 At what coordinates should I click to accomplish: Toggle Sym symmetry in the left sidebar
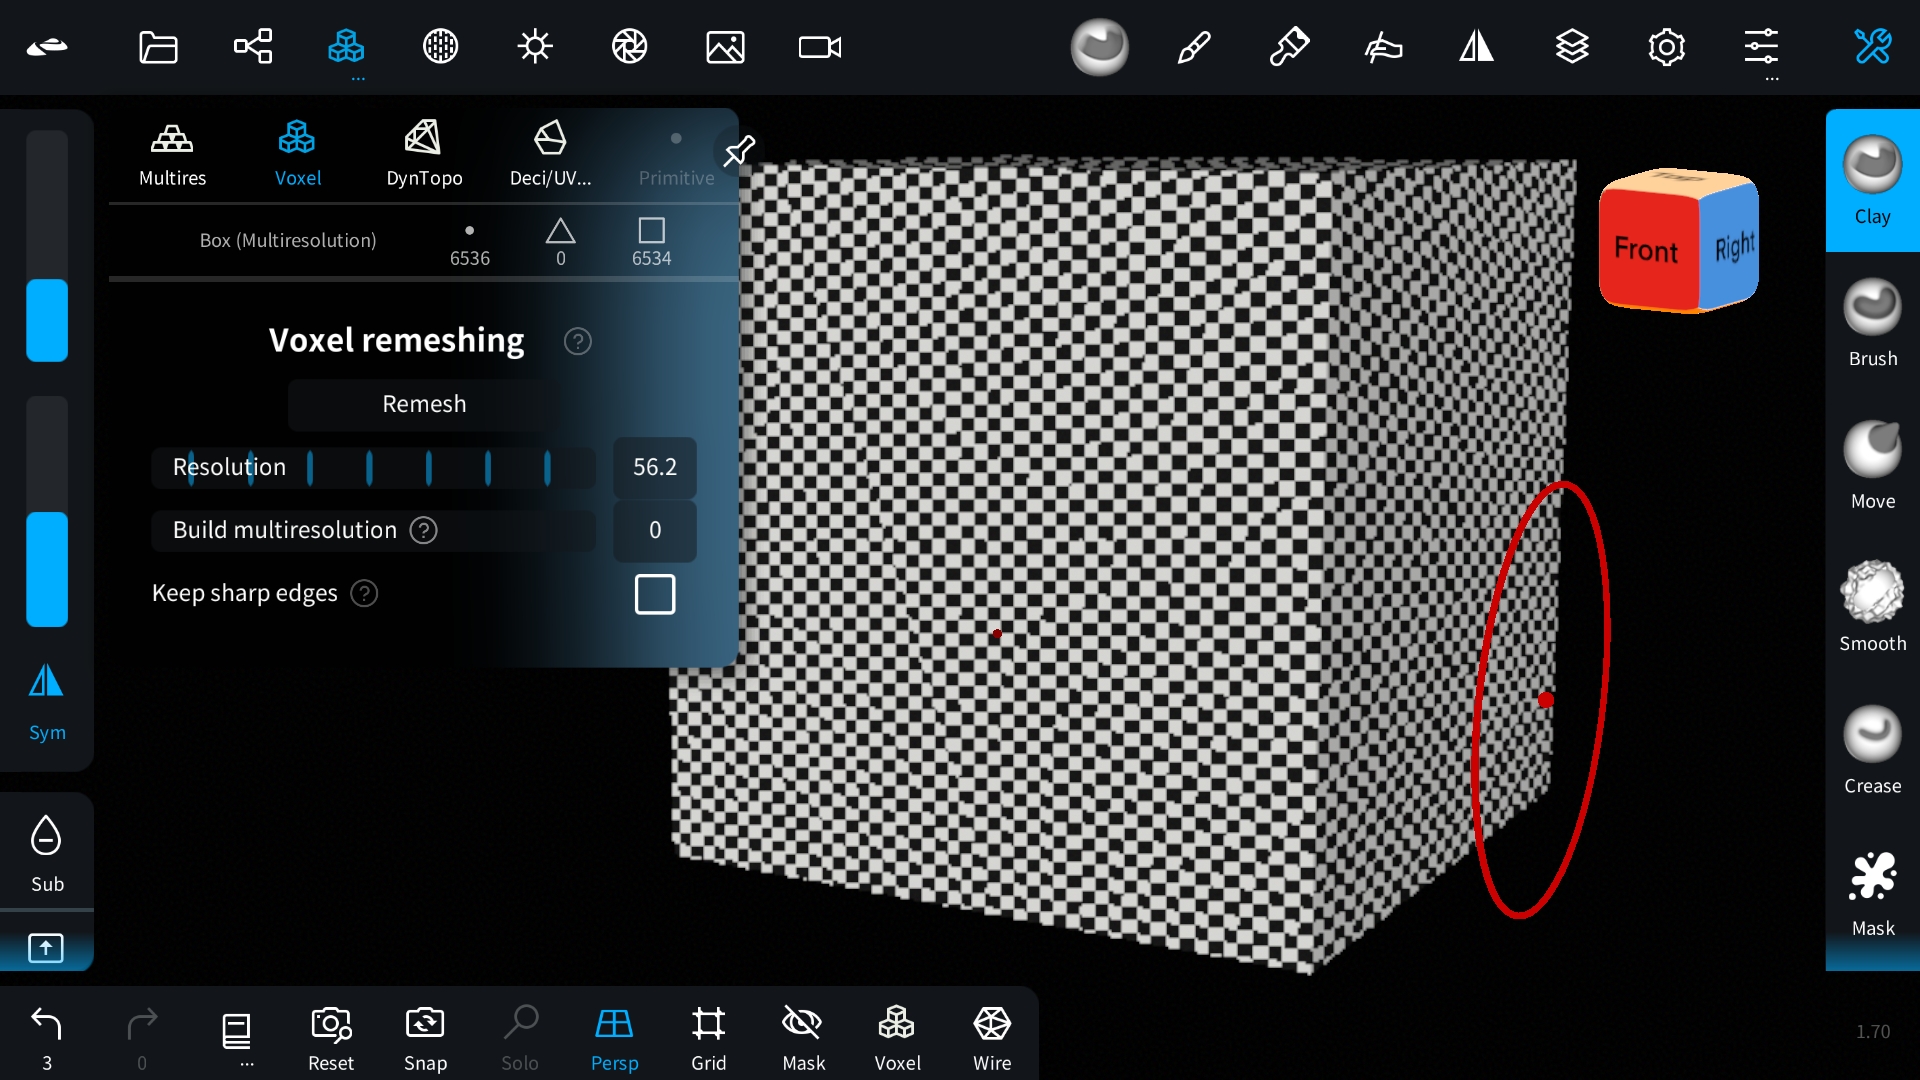46,702
